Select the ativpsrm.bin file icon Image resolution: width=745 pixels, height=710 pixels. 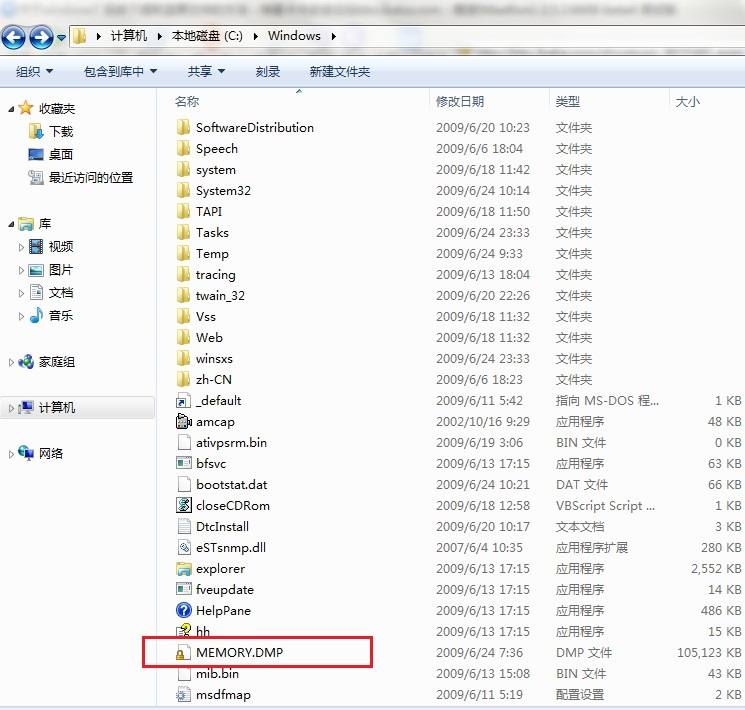[183, 442]
